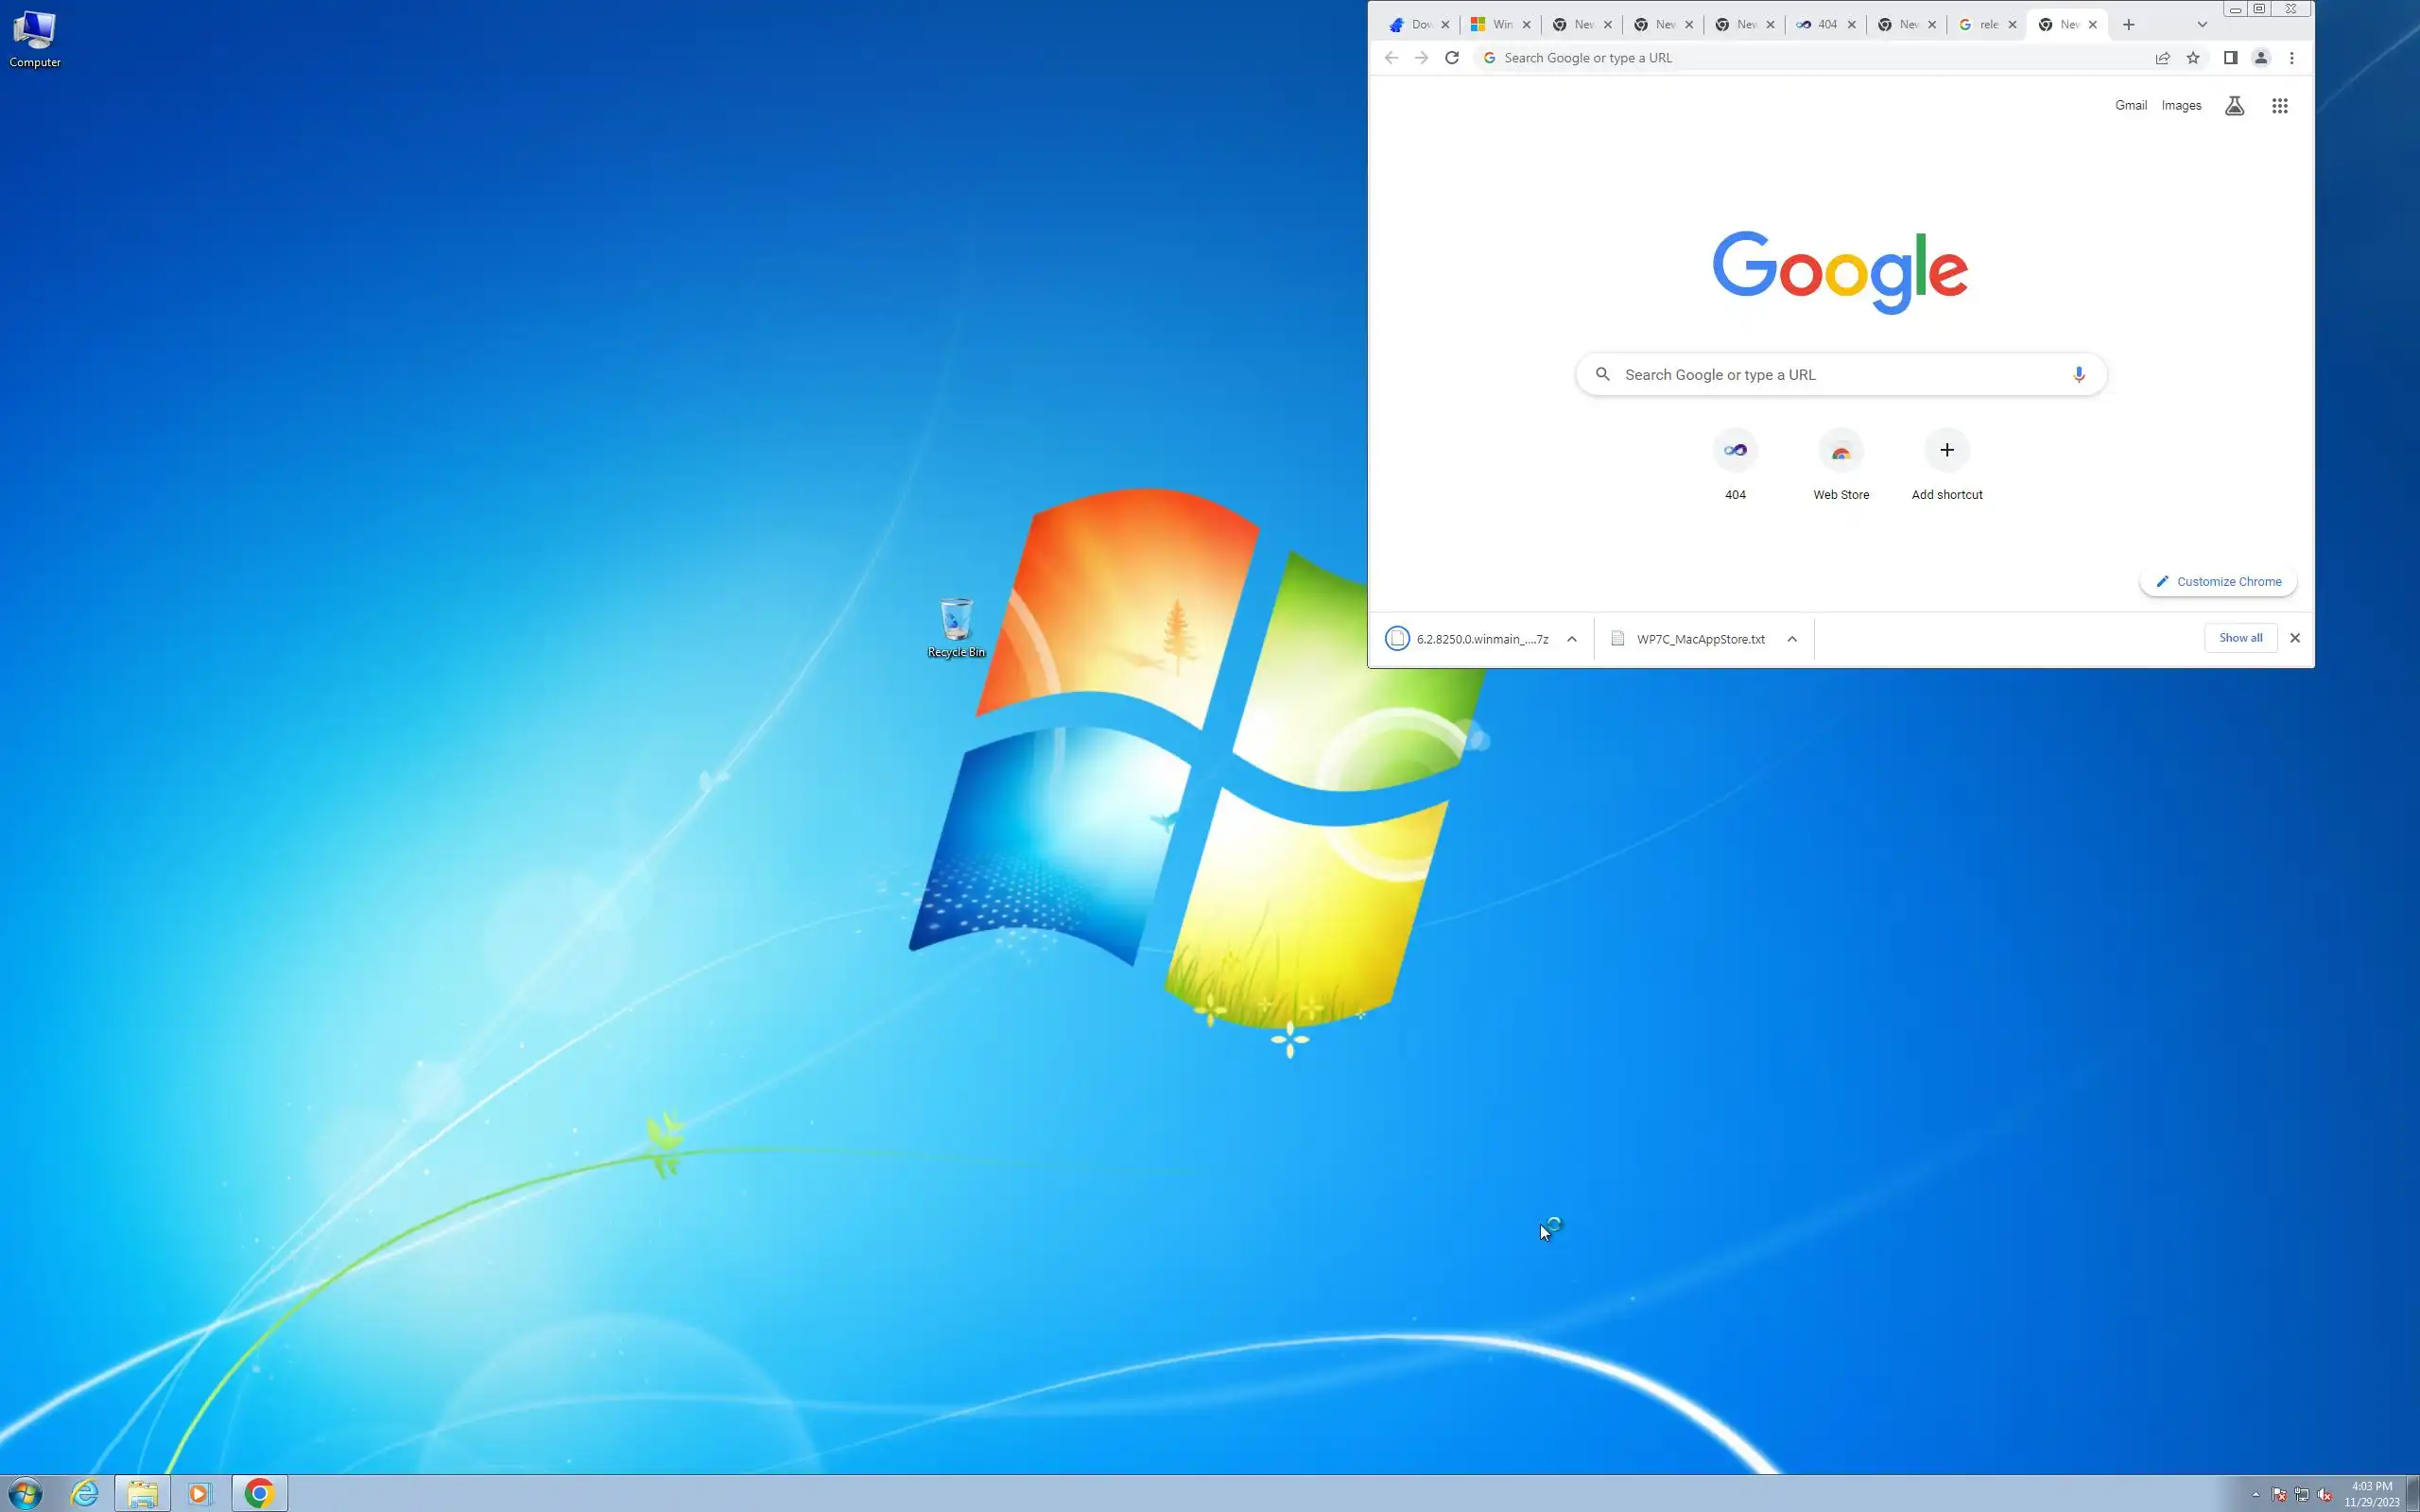Toggle the Chrome side panel
Viewport: 2420px width, 1512px height.
pos(2229,58)
